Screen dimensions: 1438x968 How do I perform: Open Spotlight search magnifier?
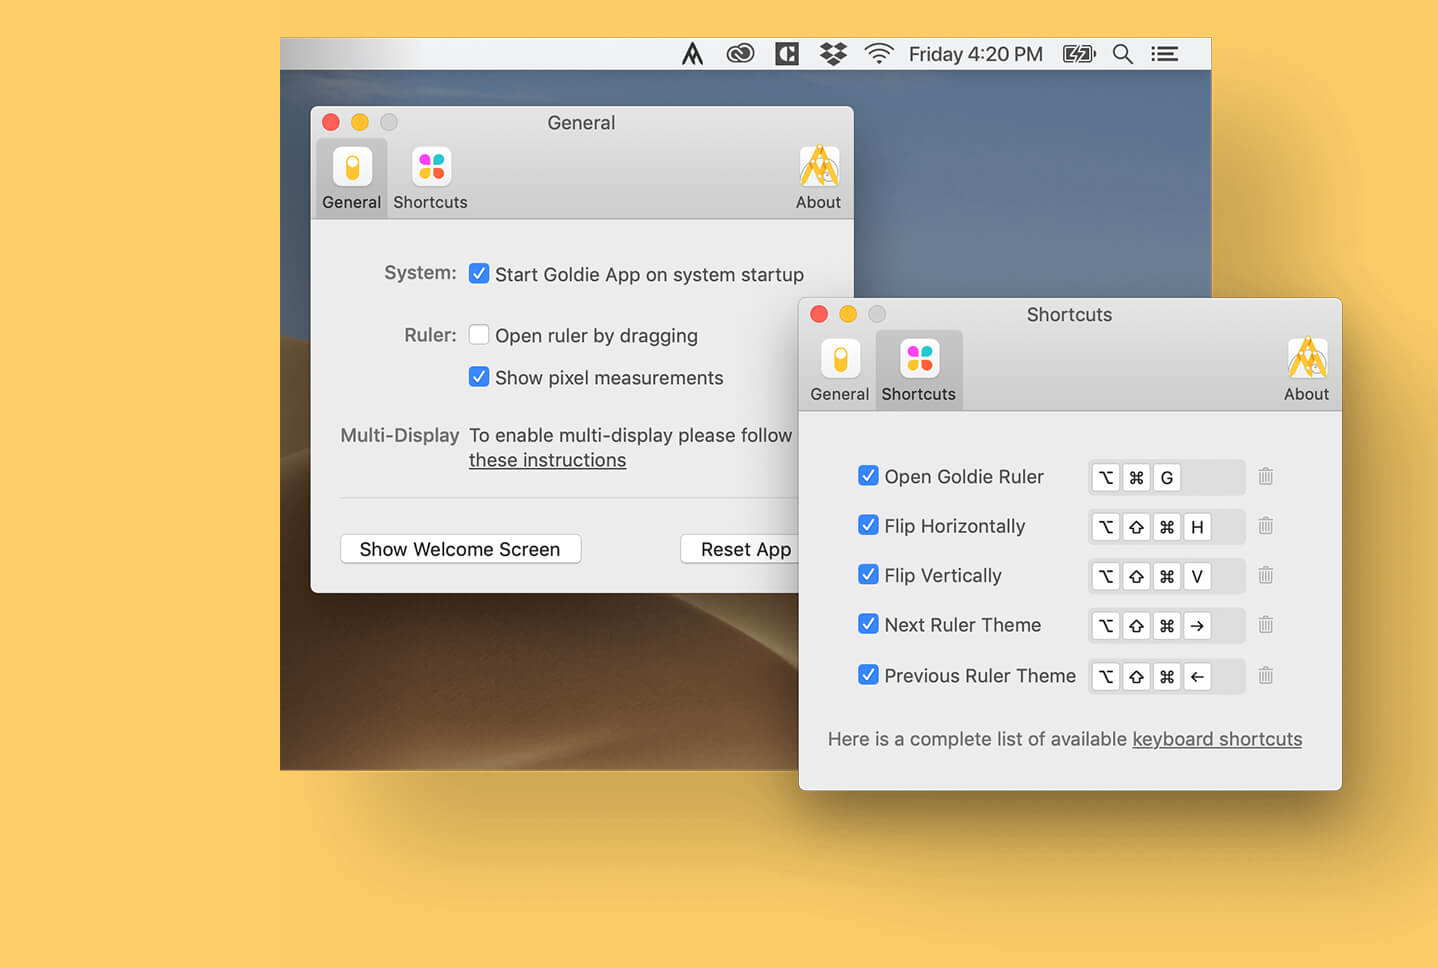coord(1123,54)
